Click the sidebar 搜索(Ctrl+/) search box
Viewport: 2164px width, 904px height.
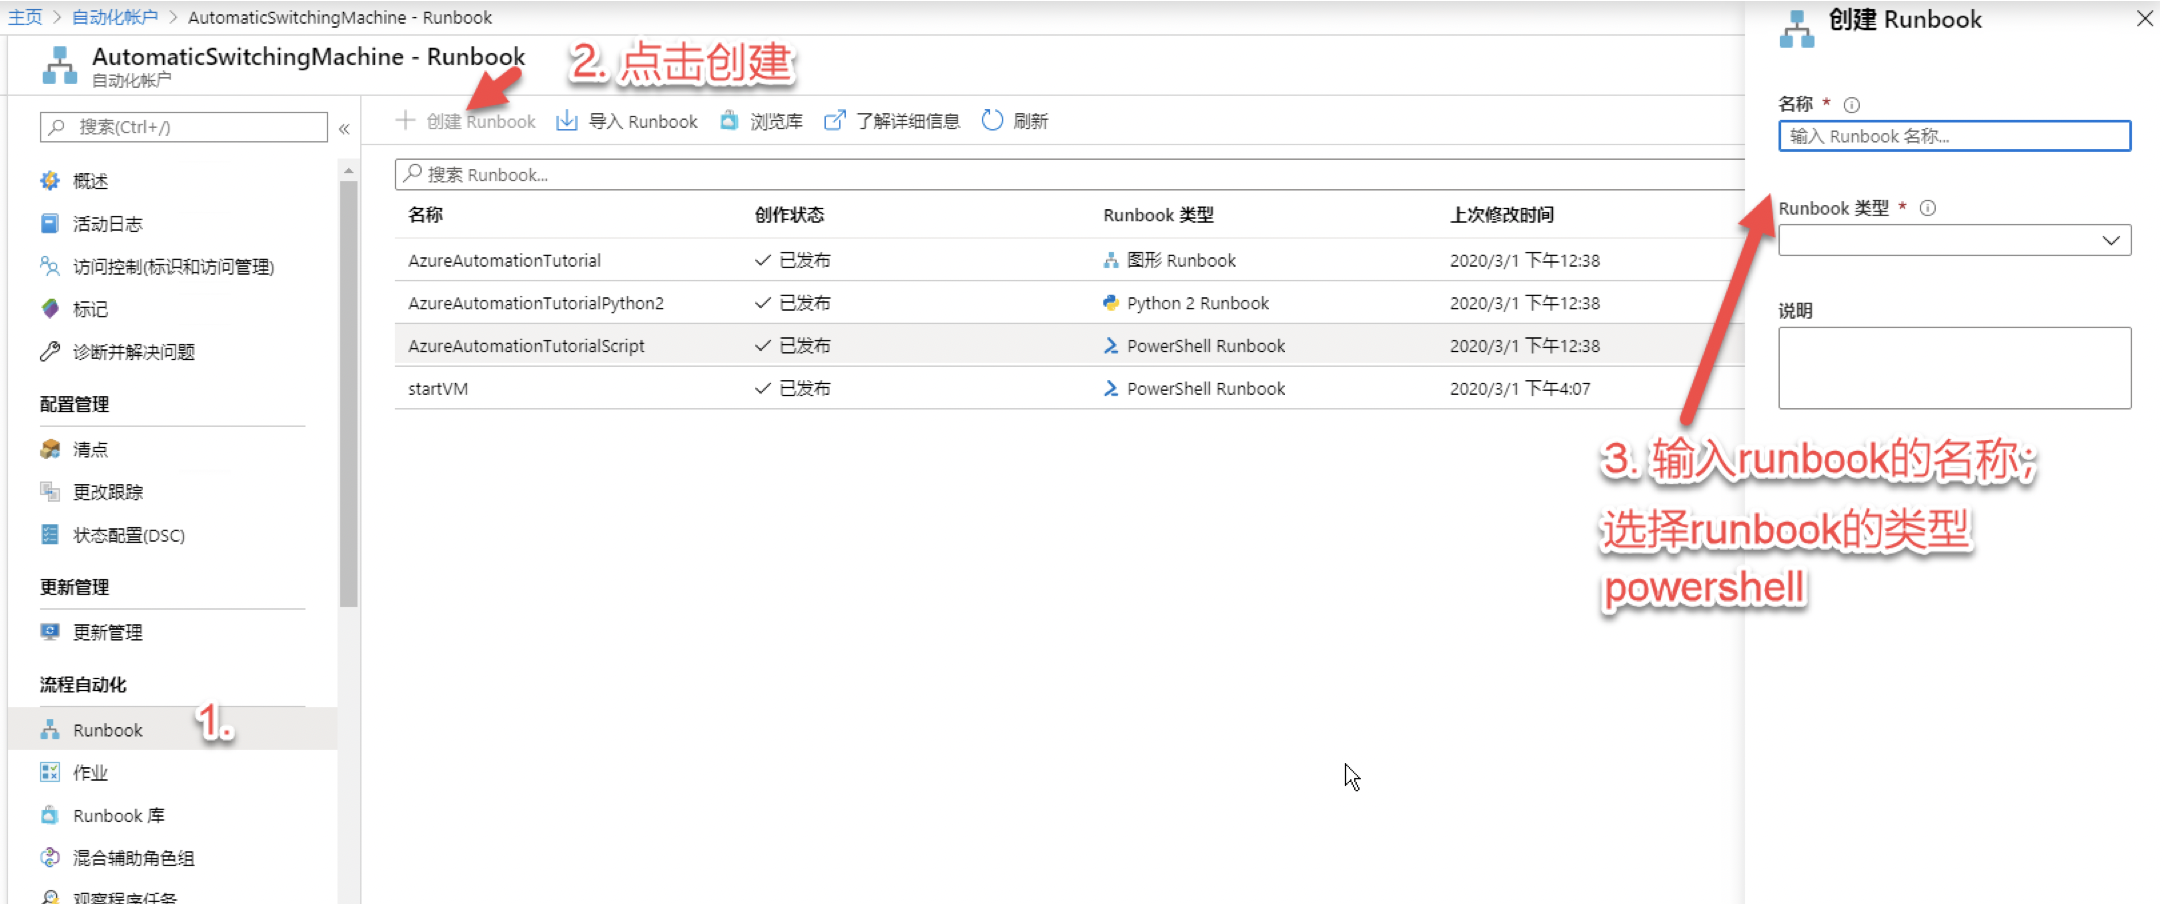point(184,127)
